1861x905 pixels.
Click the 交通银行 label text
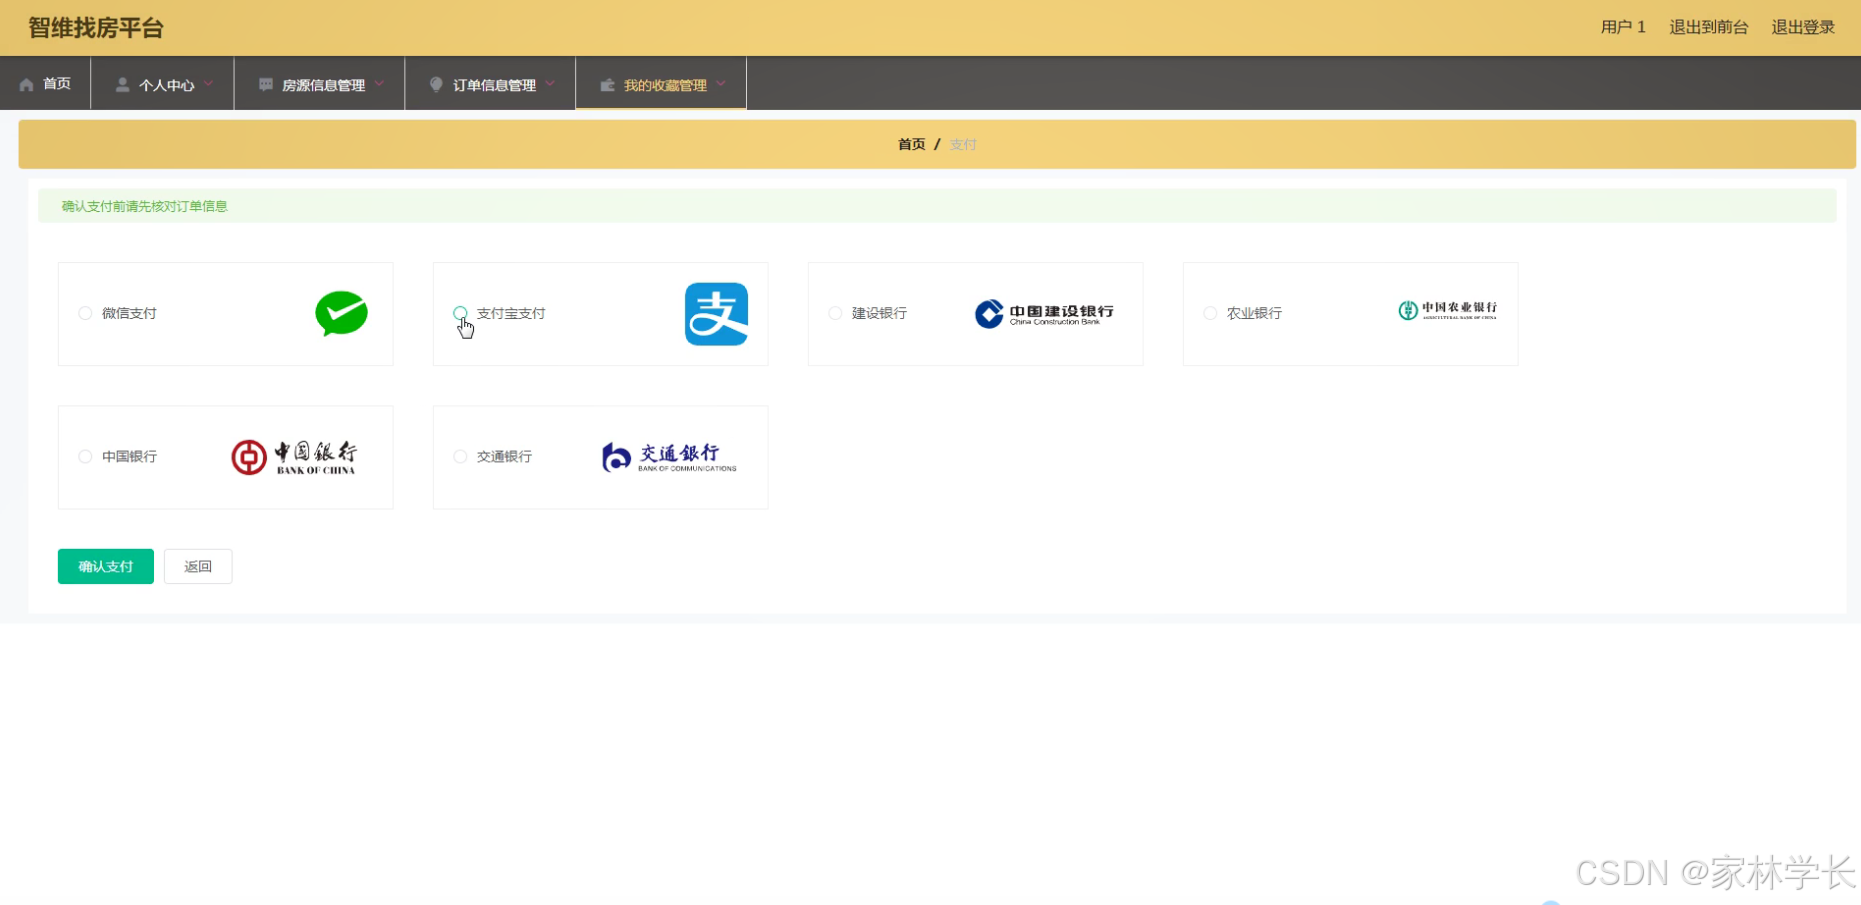click(504, 456)
